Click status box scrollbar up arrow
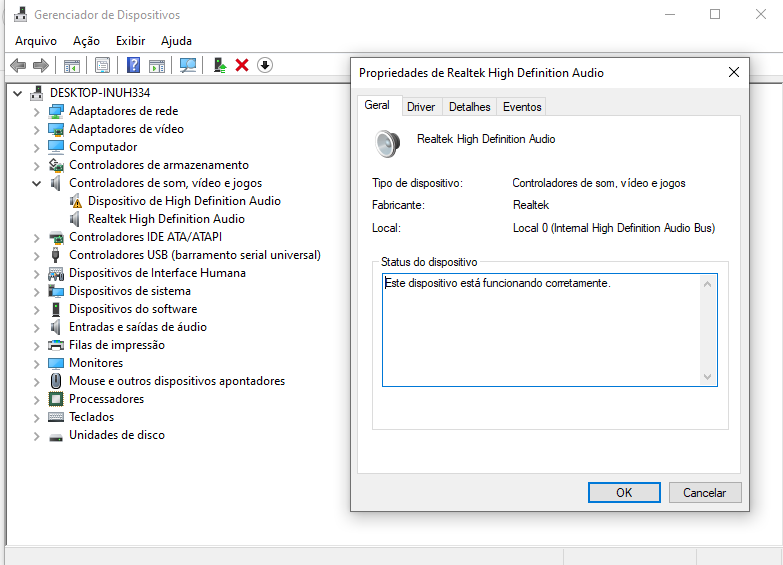The height and width of the screenshot is (565, 783). [707, 284]
